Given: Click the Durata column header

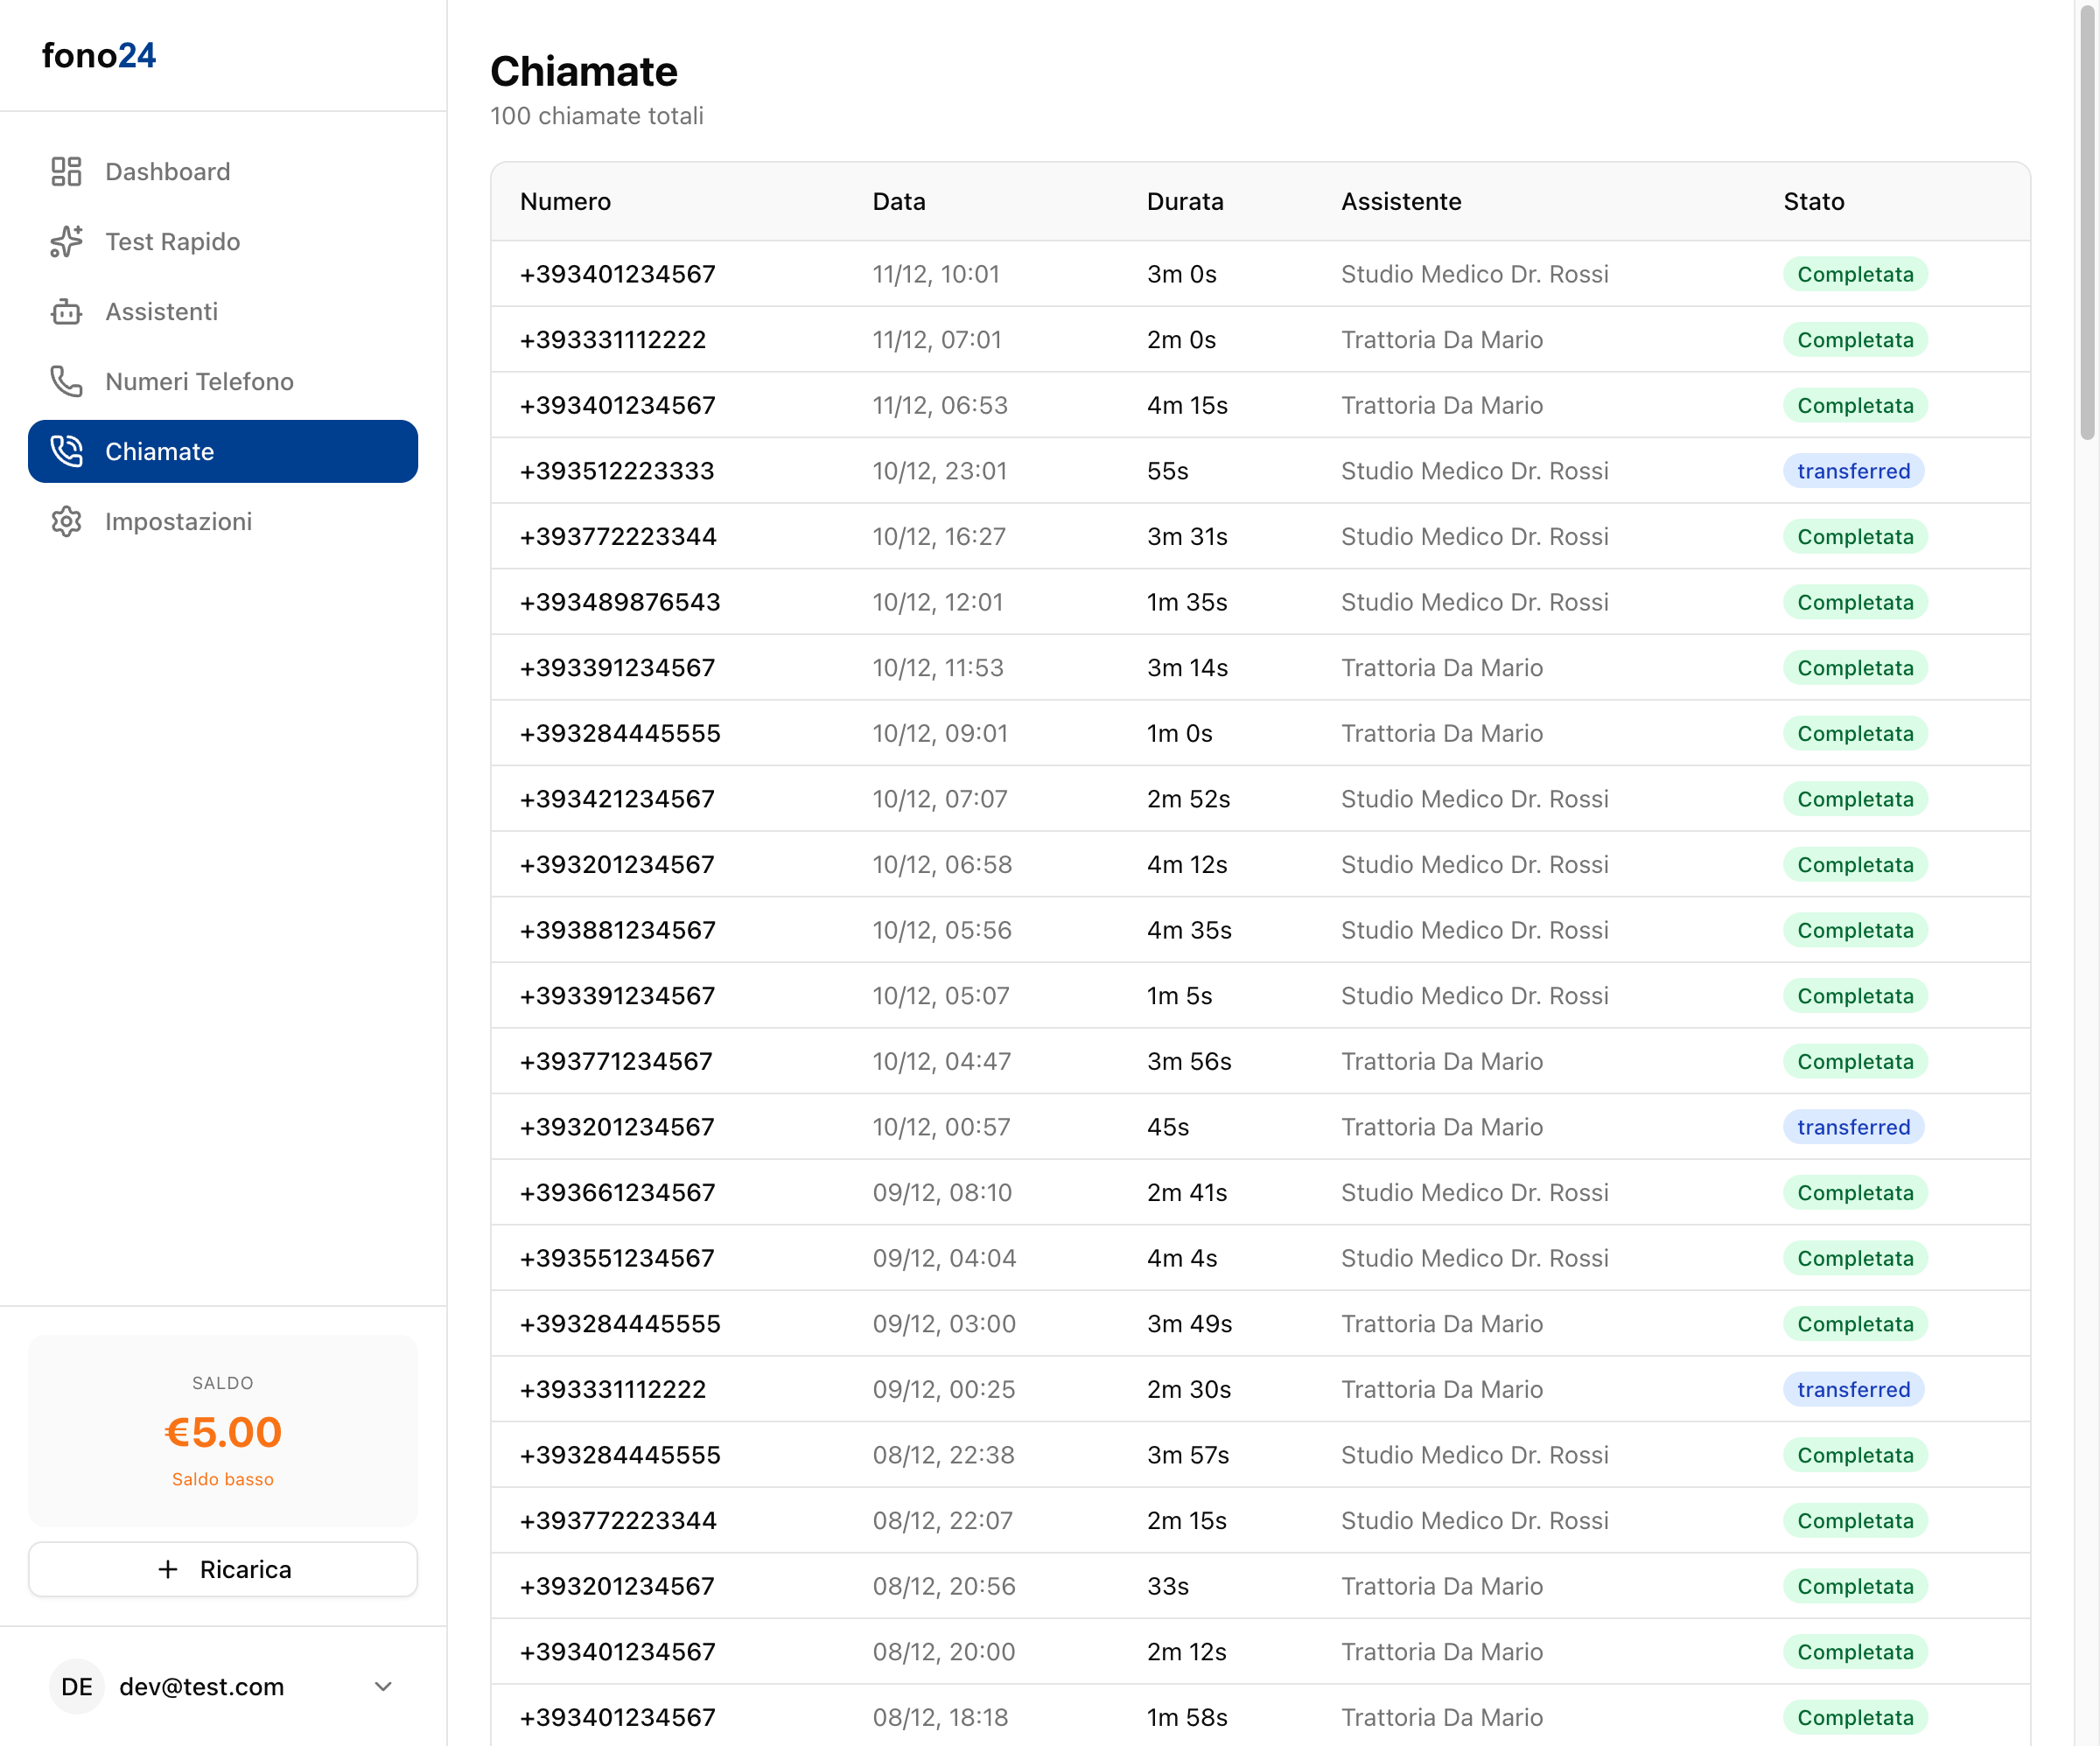Looking at the screenshot, I should pos(1184,201).
